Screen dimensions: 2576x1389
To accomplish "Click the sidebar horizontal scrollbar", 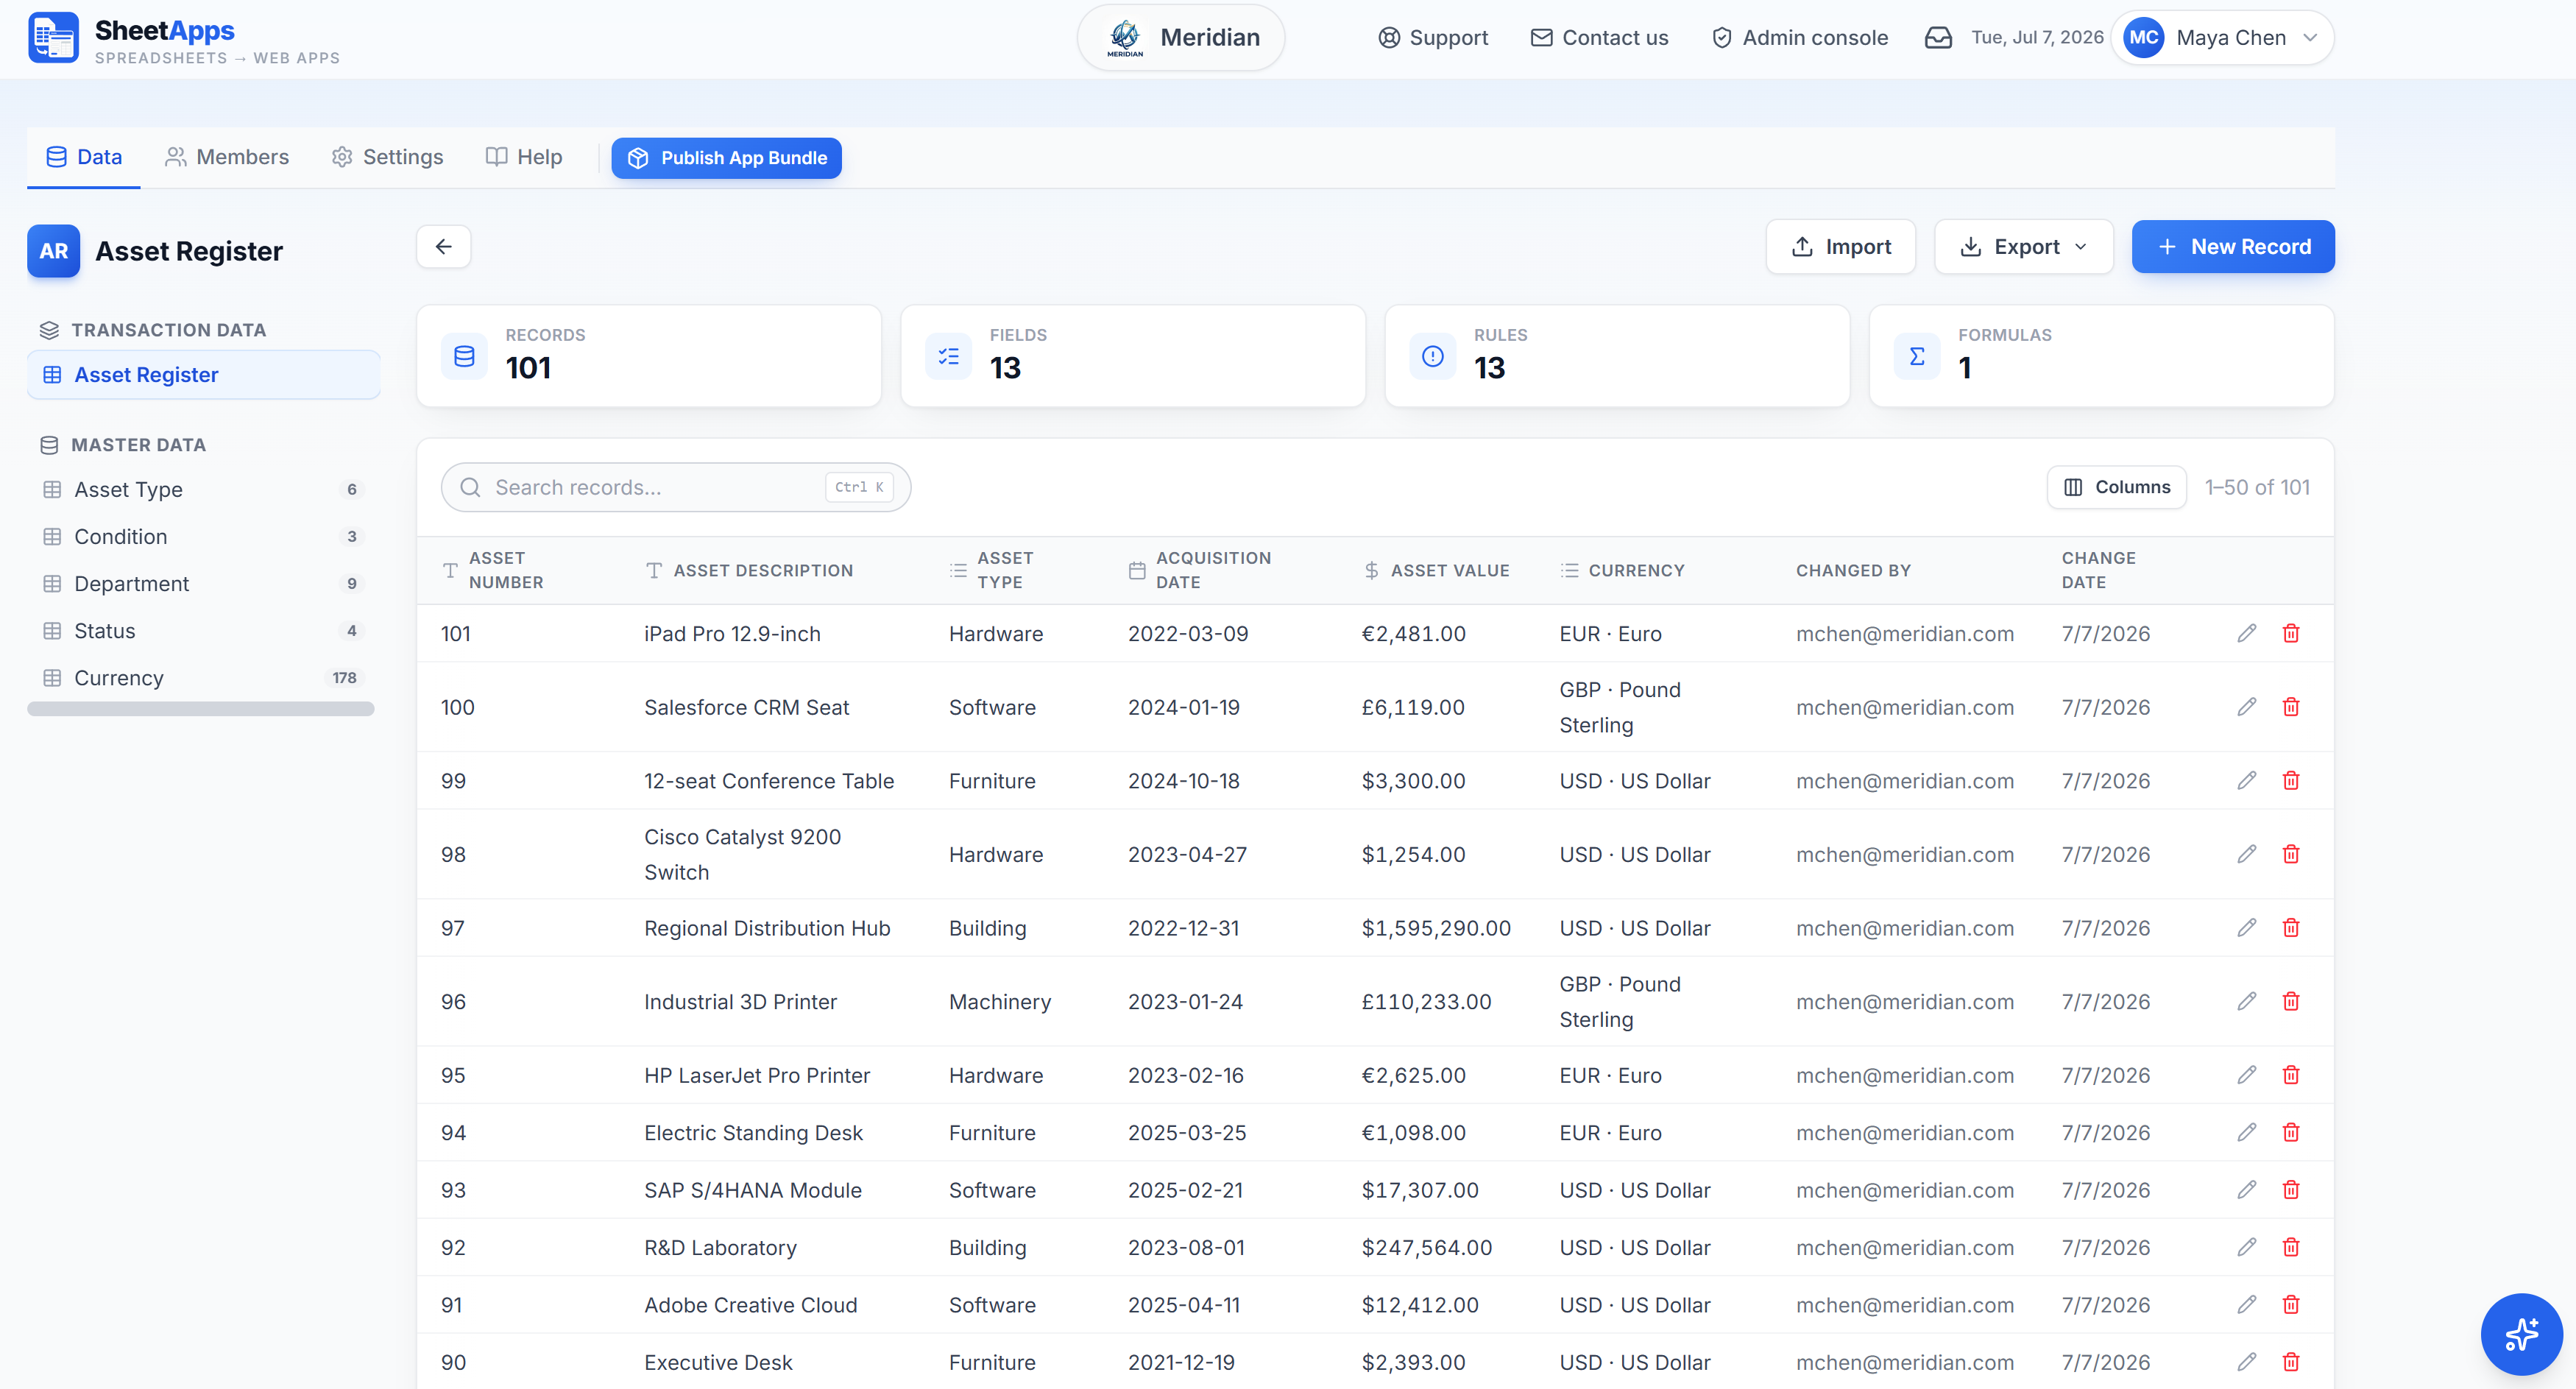I will [201, 709].
